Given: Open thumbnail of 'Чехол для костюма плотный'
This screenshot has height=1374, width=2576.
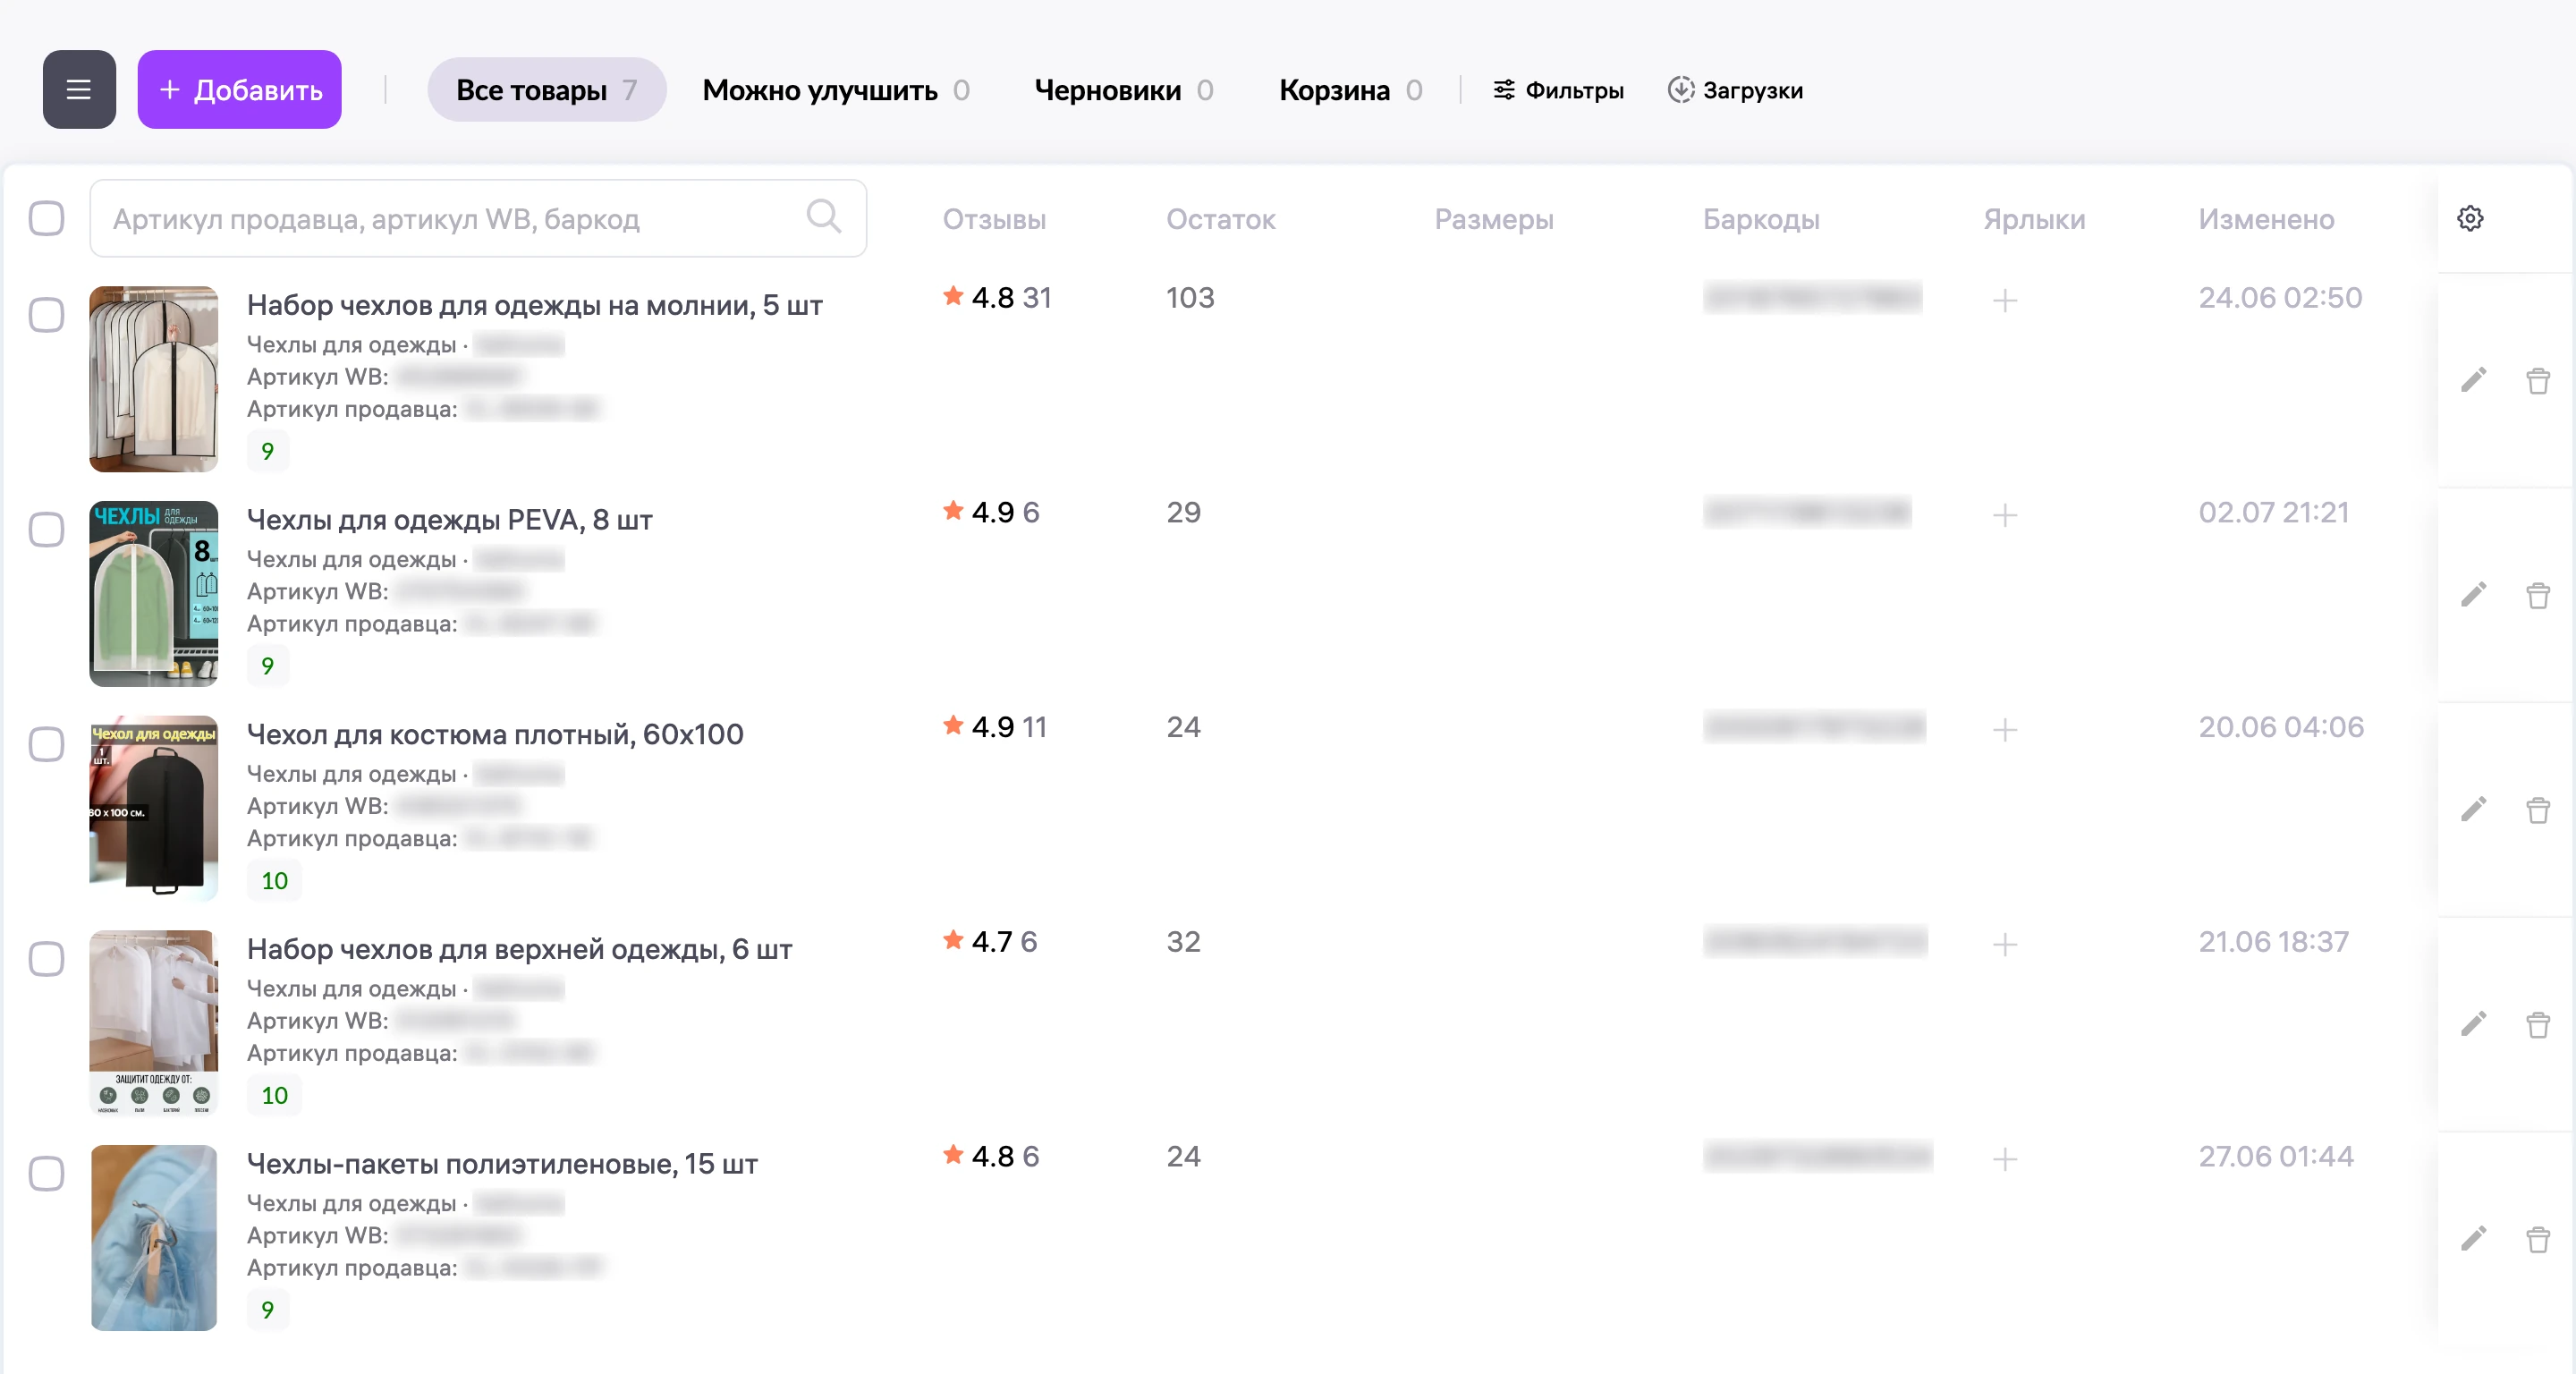Looking at the screenshot, I should (153, 808).
